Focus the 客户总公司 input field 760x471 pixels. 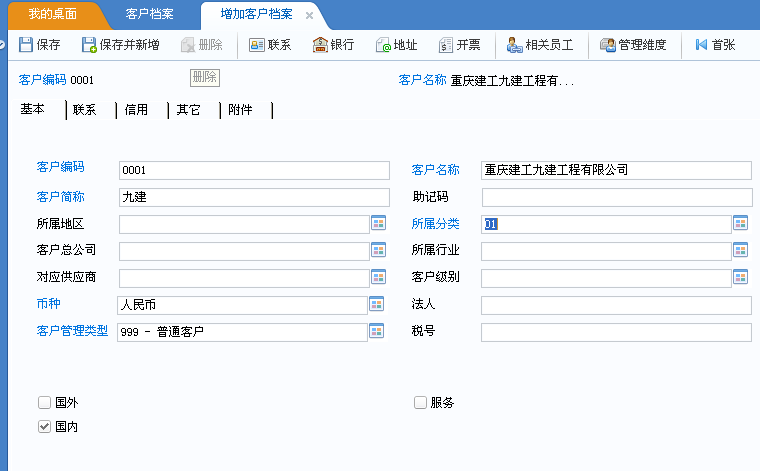[x=244, y=251]
